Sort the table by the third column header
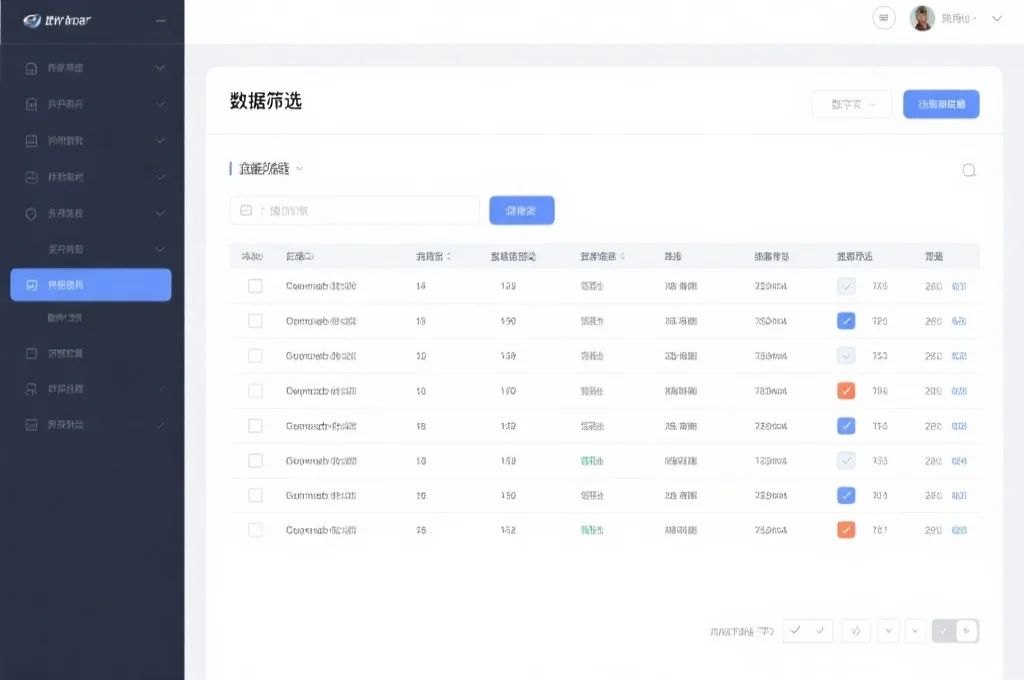Viewport: 1024px width, 680px height. (432, 255)
